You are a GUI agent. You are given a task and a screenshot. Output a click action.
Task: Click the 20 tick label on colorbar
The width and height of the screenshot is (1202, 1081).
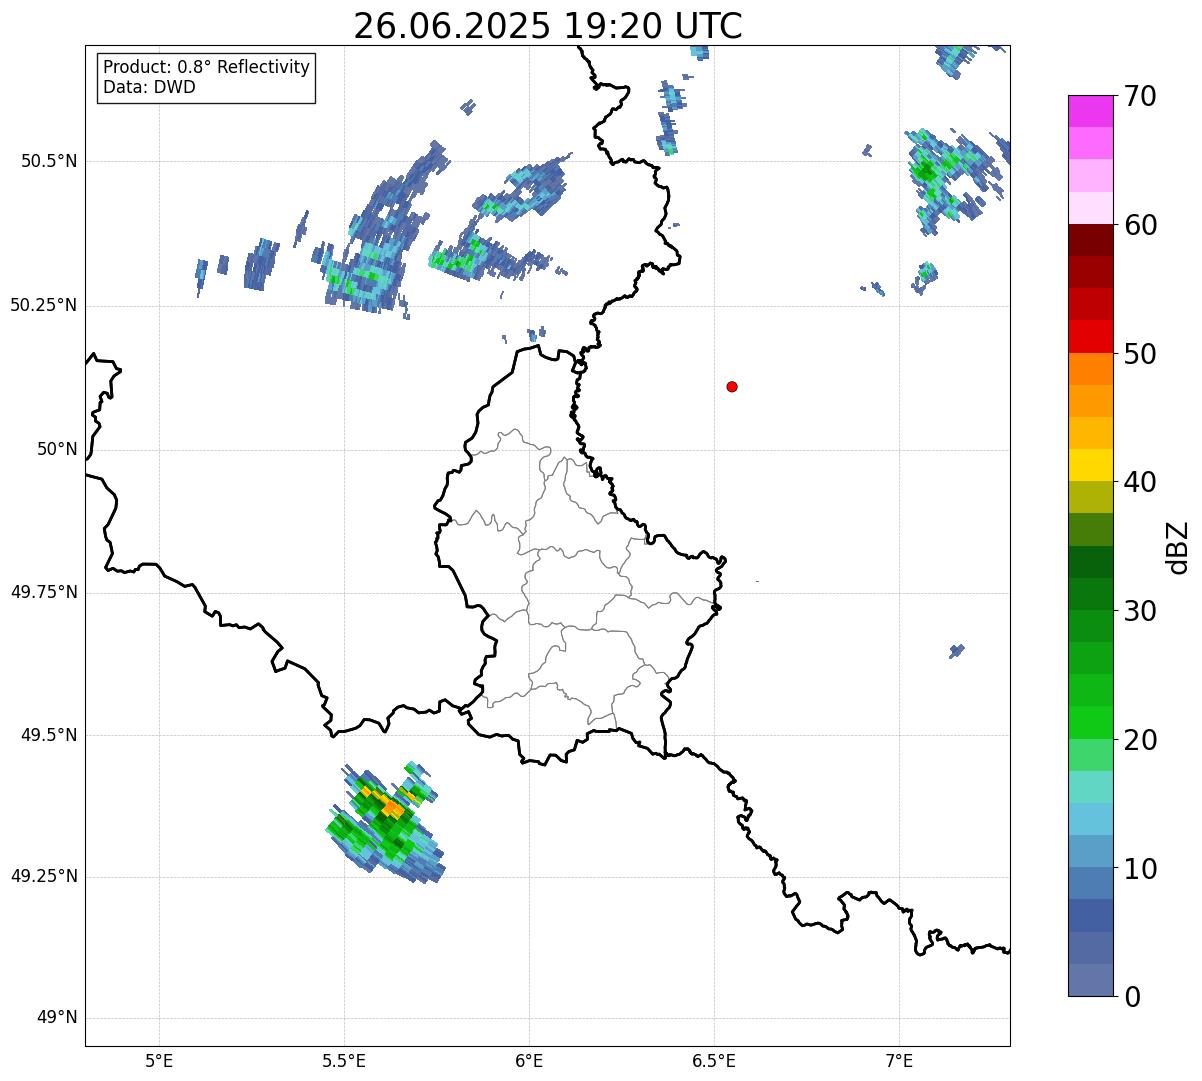coord(1139,740)
